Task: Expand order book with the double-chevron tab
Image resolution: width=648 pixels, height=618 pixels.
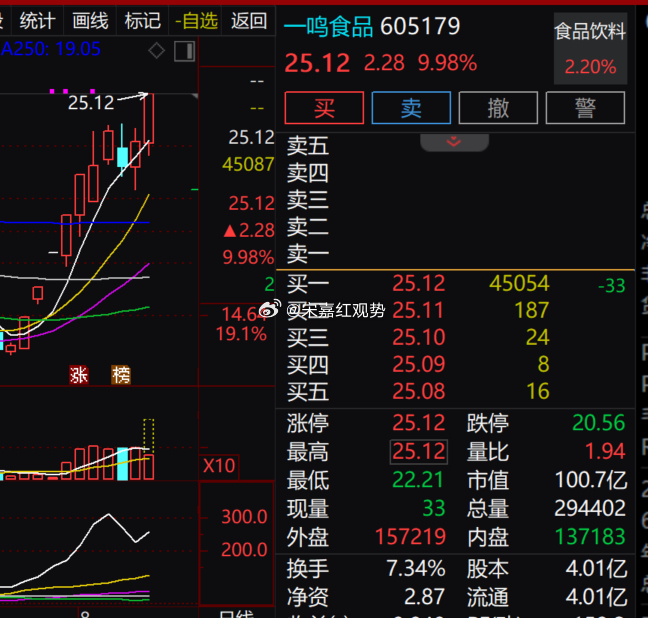Action: tap(454, 142)
